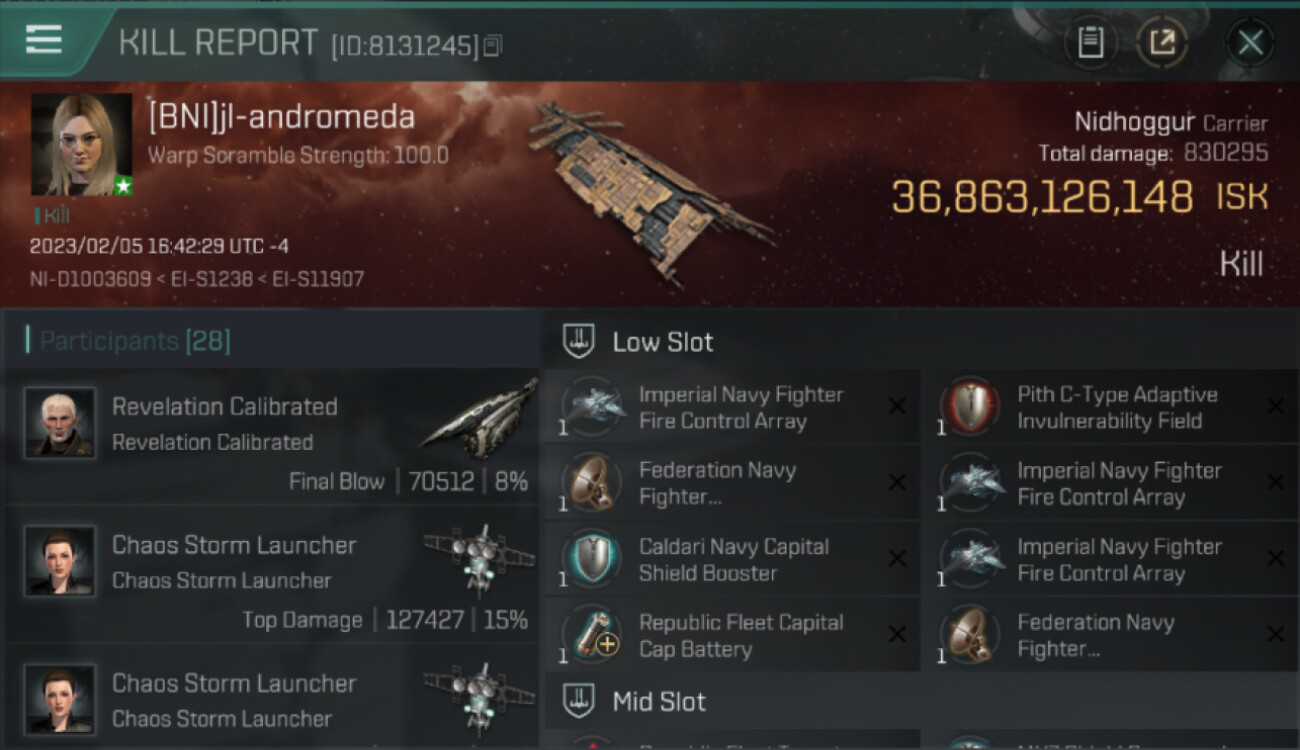
Task: Select the Federation Navy Fighter module icon, left column
Action: (x=591, y=482)
